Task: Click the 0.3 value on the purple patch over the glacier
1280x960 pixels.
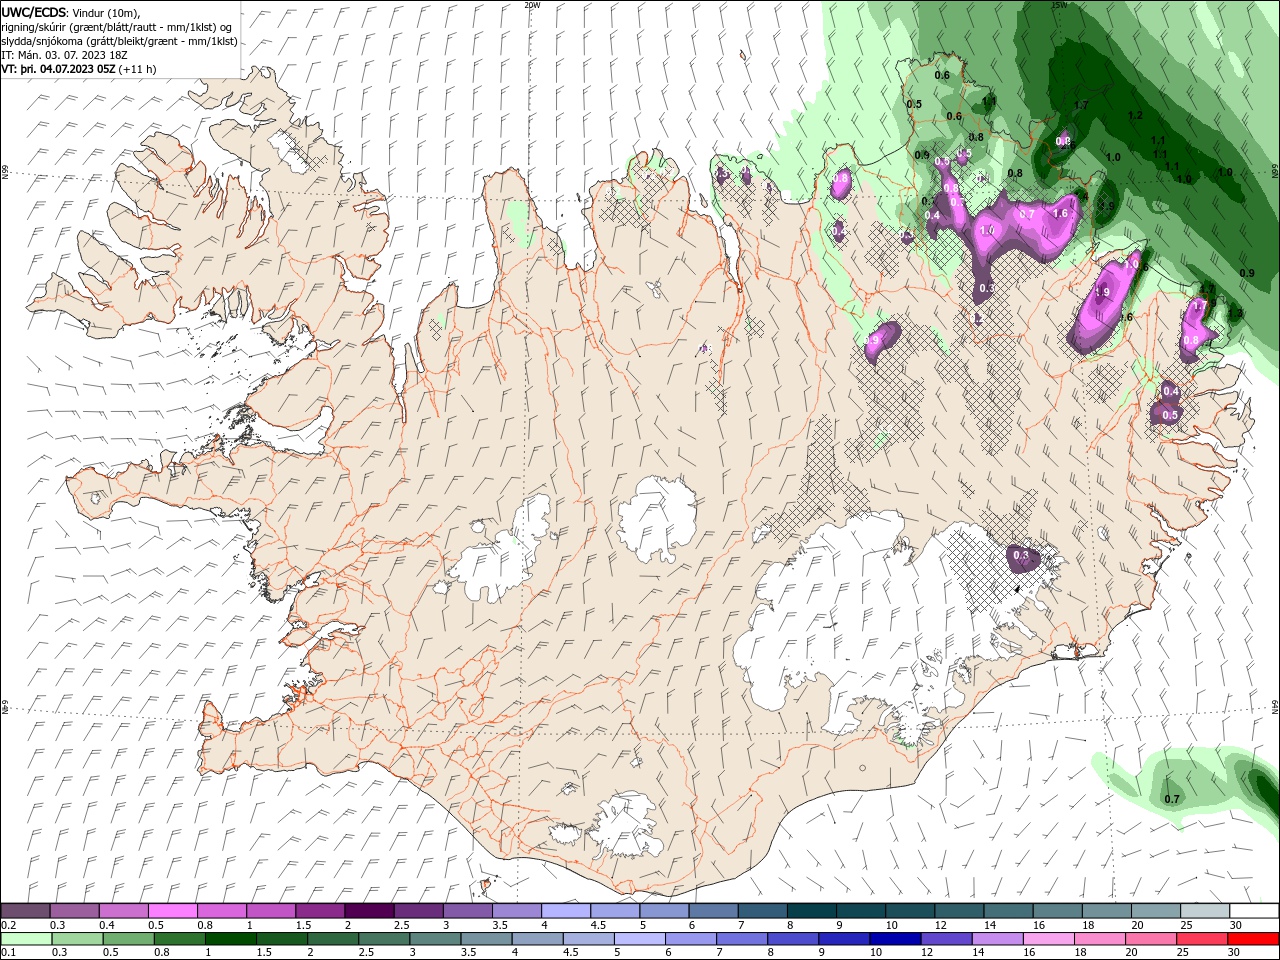Action: 1021,555
